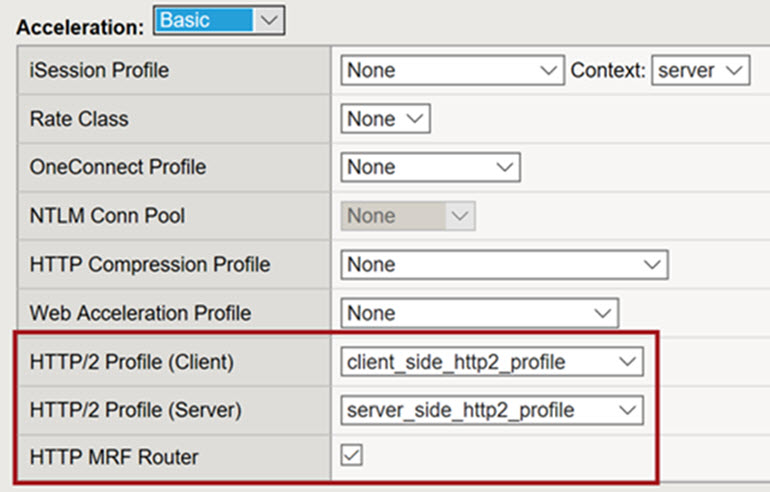The image size is (770, 492).
Task: Click the Acceleration section heading
Action: [81, 25]
